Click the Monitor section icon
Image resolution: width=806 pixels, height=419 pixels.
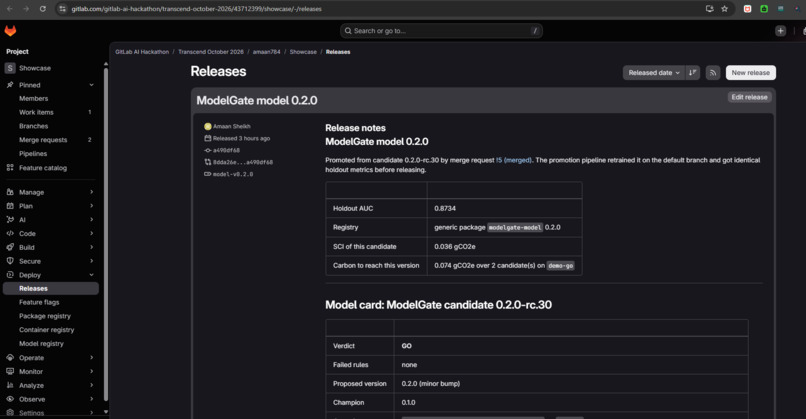coord(10,371)
